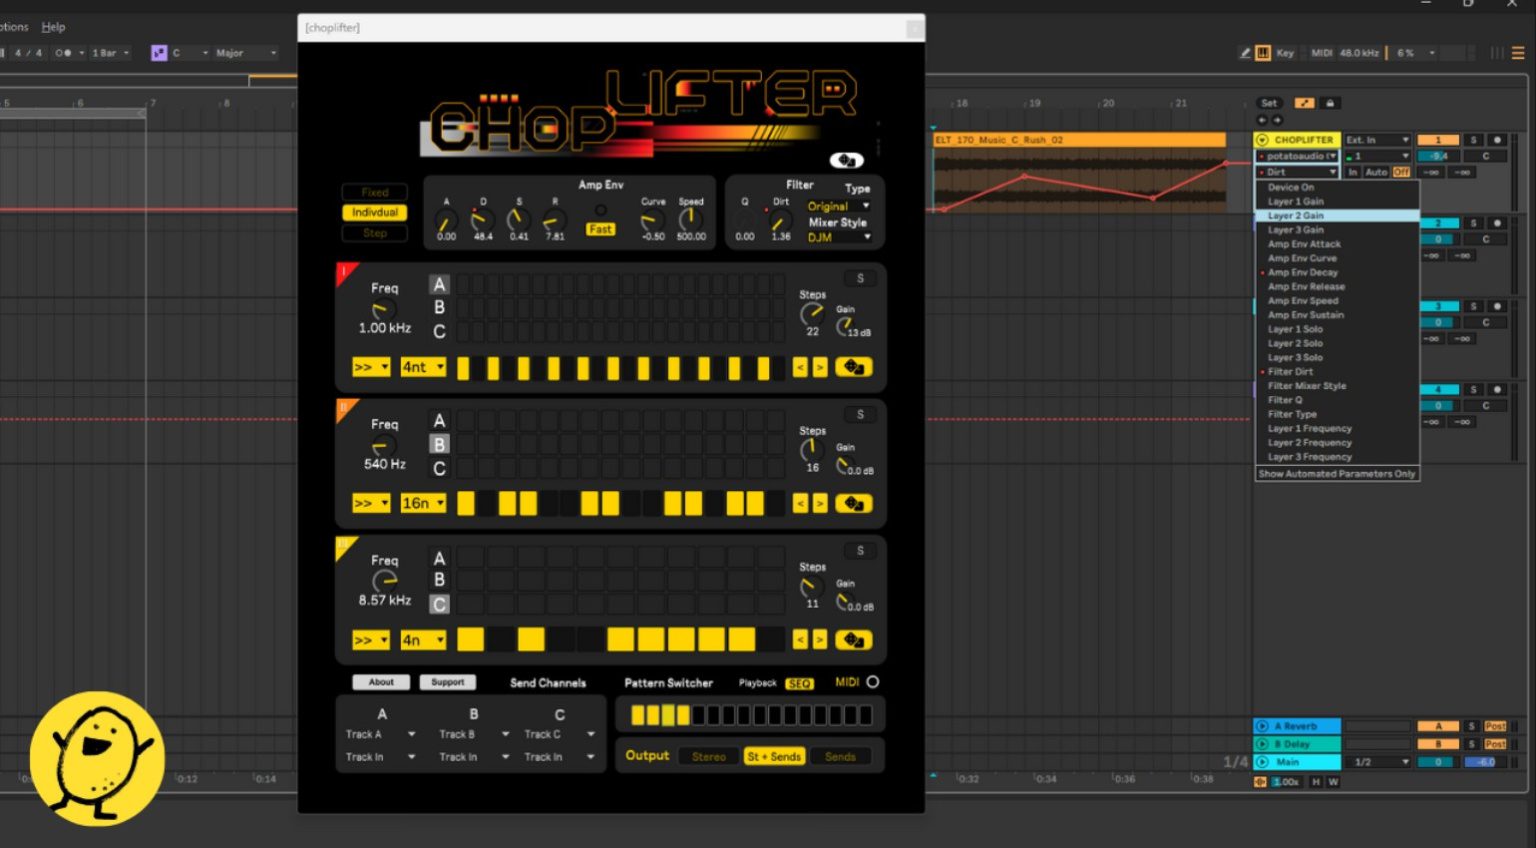Randomize layer 1 pattern with dice

(x=853, y=368)
